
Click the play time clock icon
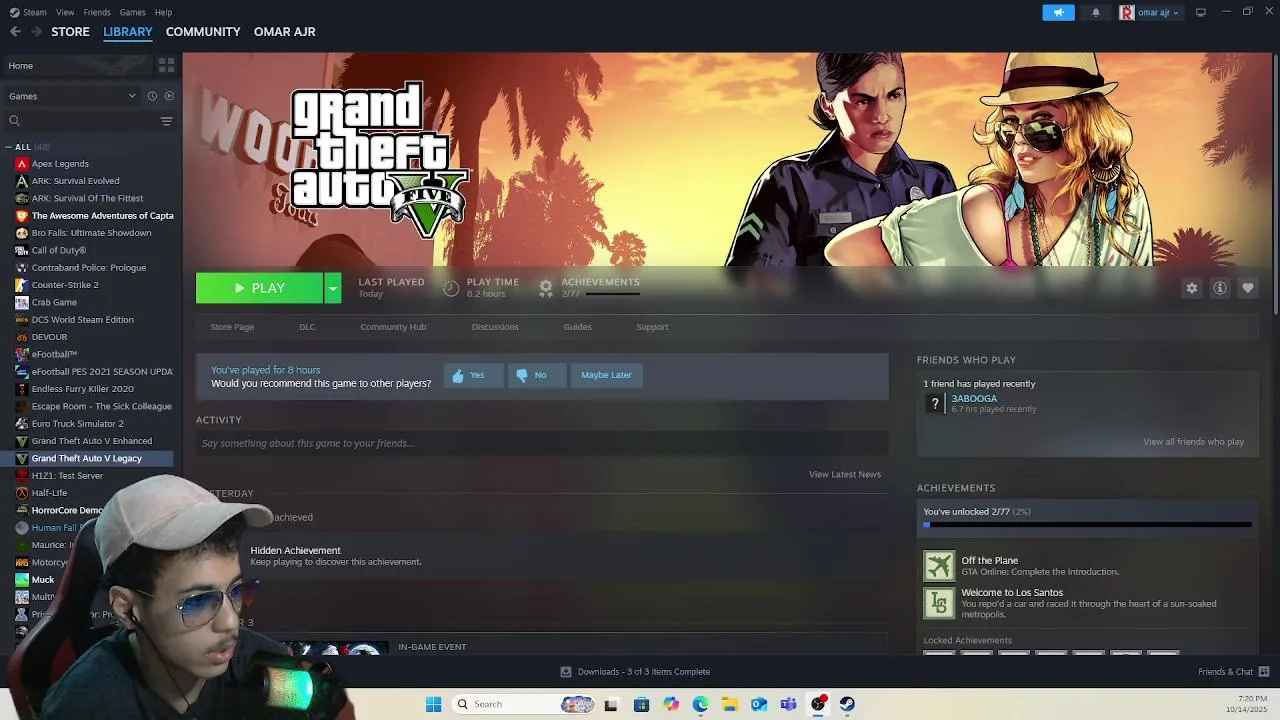pos(451,288)
